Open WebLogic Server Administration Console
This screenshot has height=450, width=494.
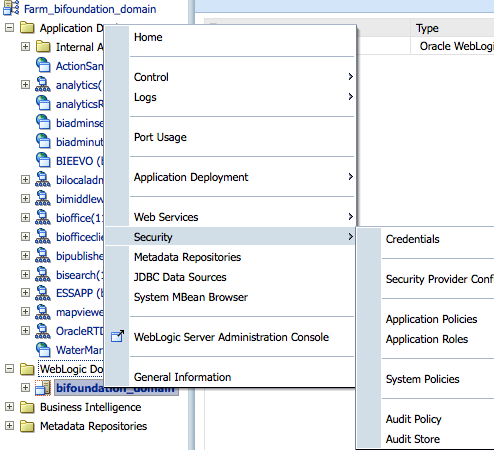click(230, 337)
